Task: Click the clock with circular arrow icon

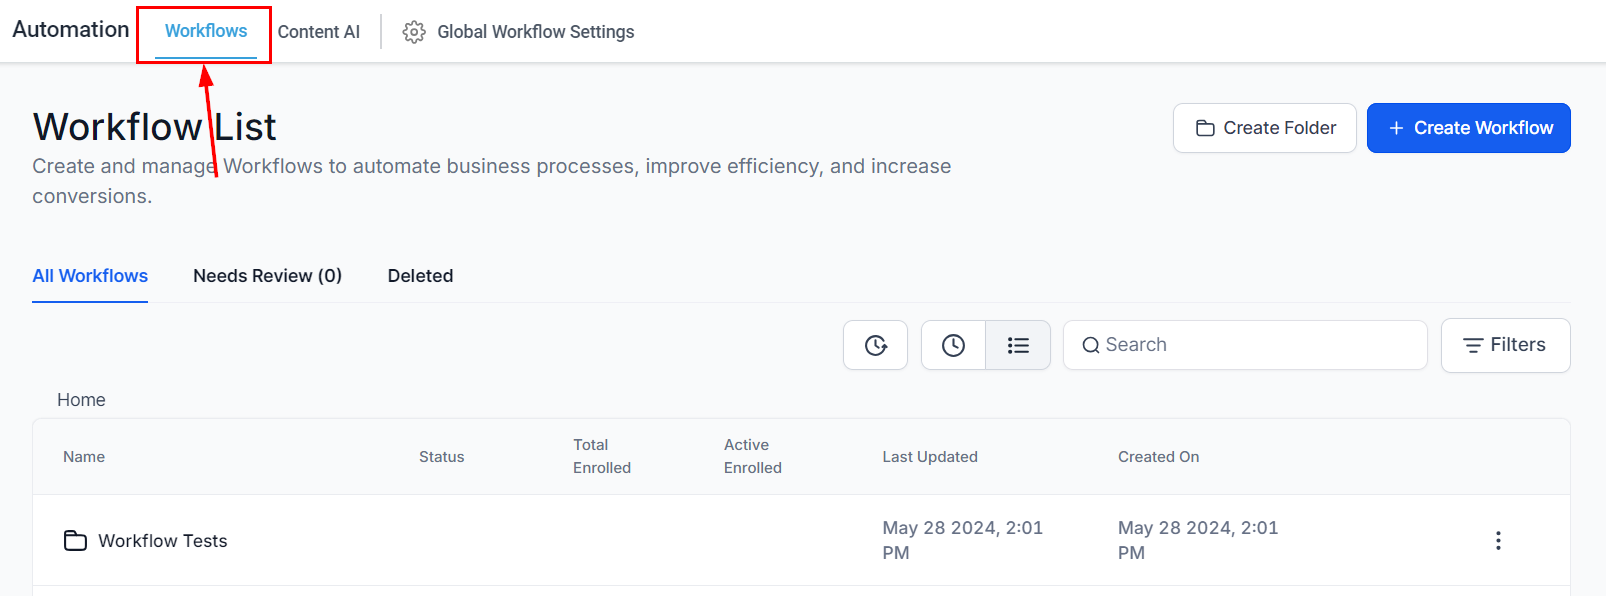Action: click(876, 345)
